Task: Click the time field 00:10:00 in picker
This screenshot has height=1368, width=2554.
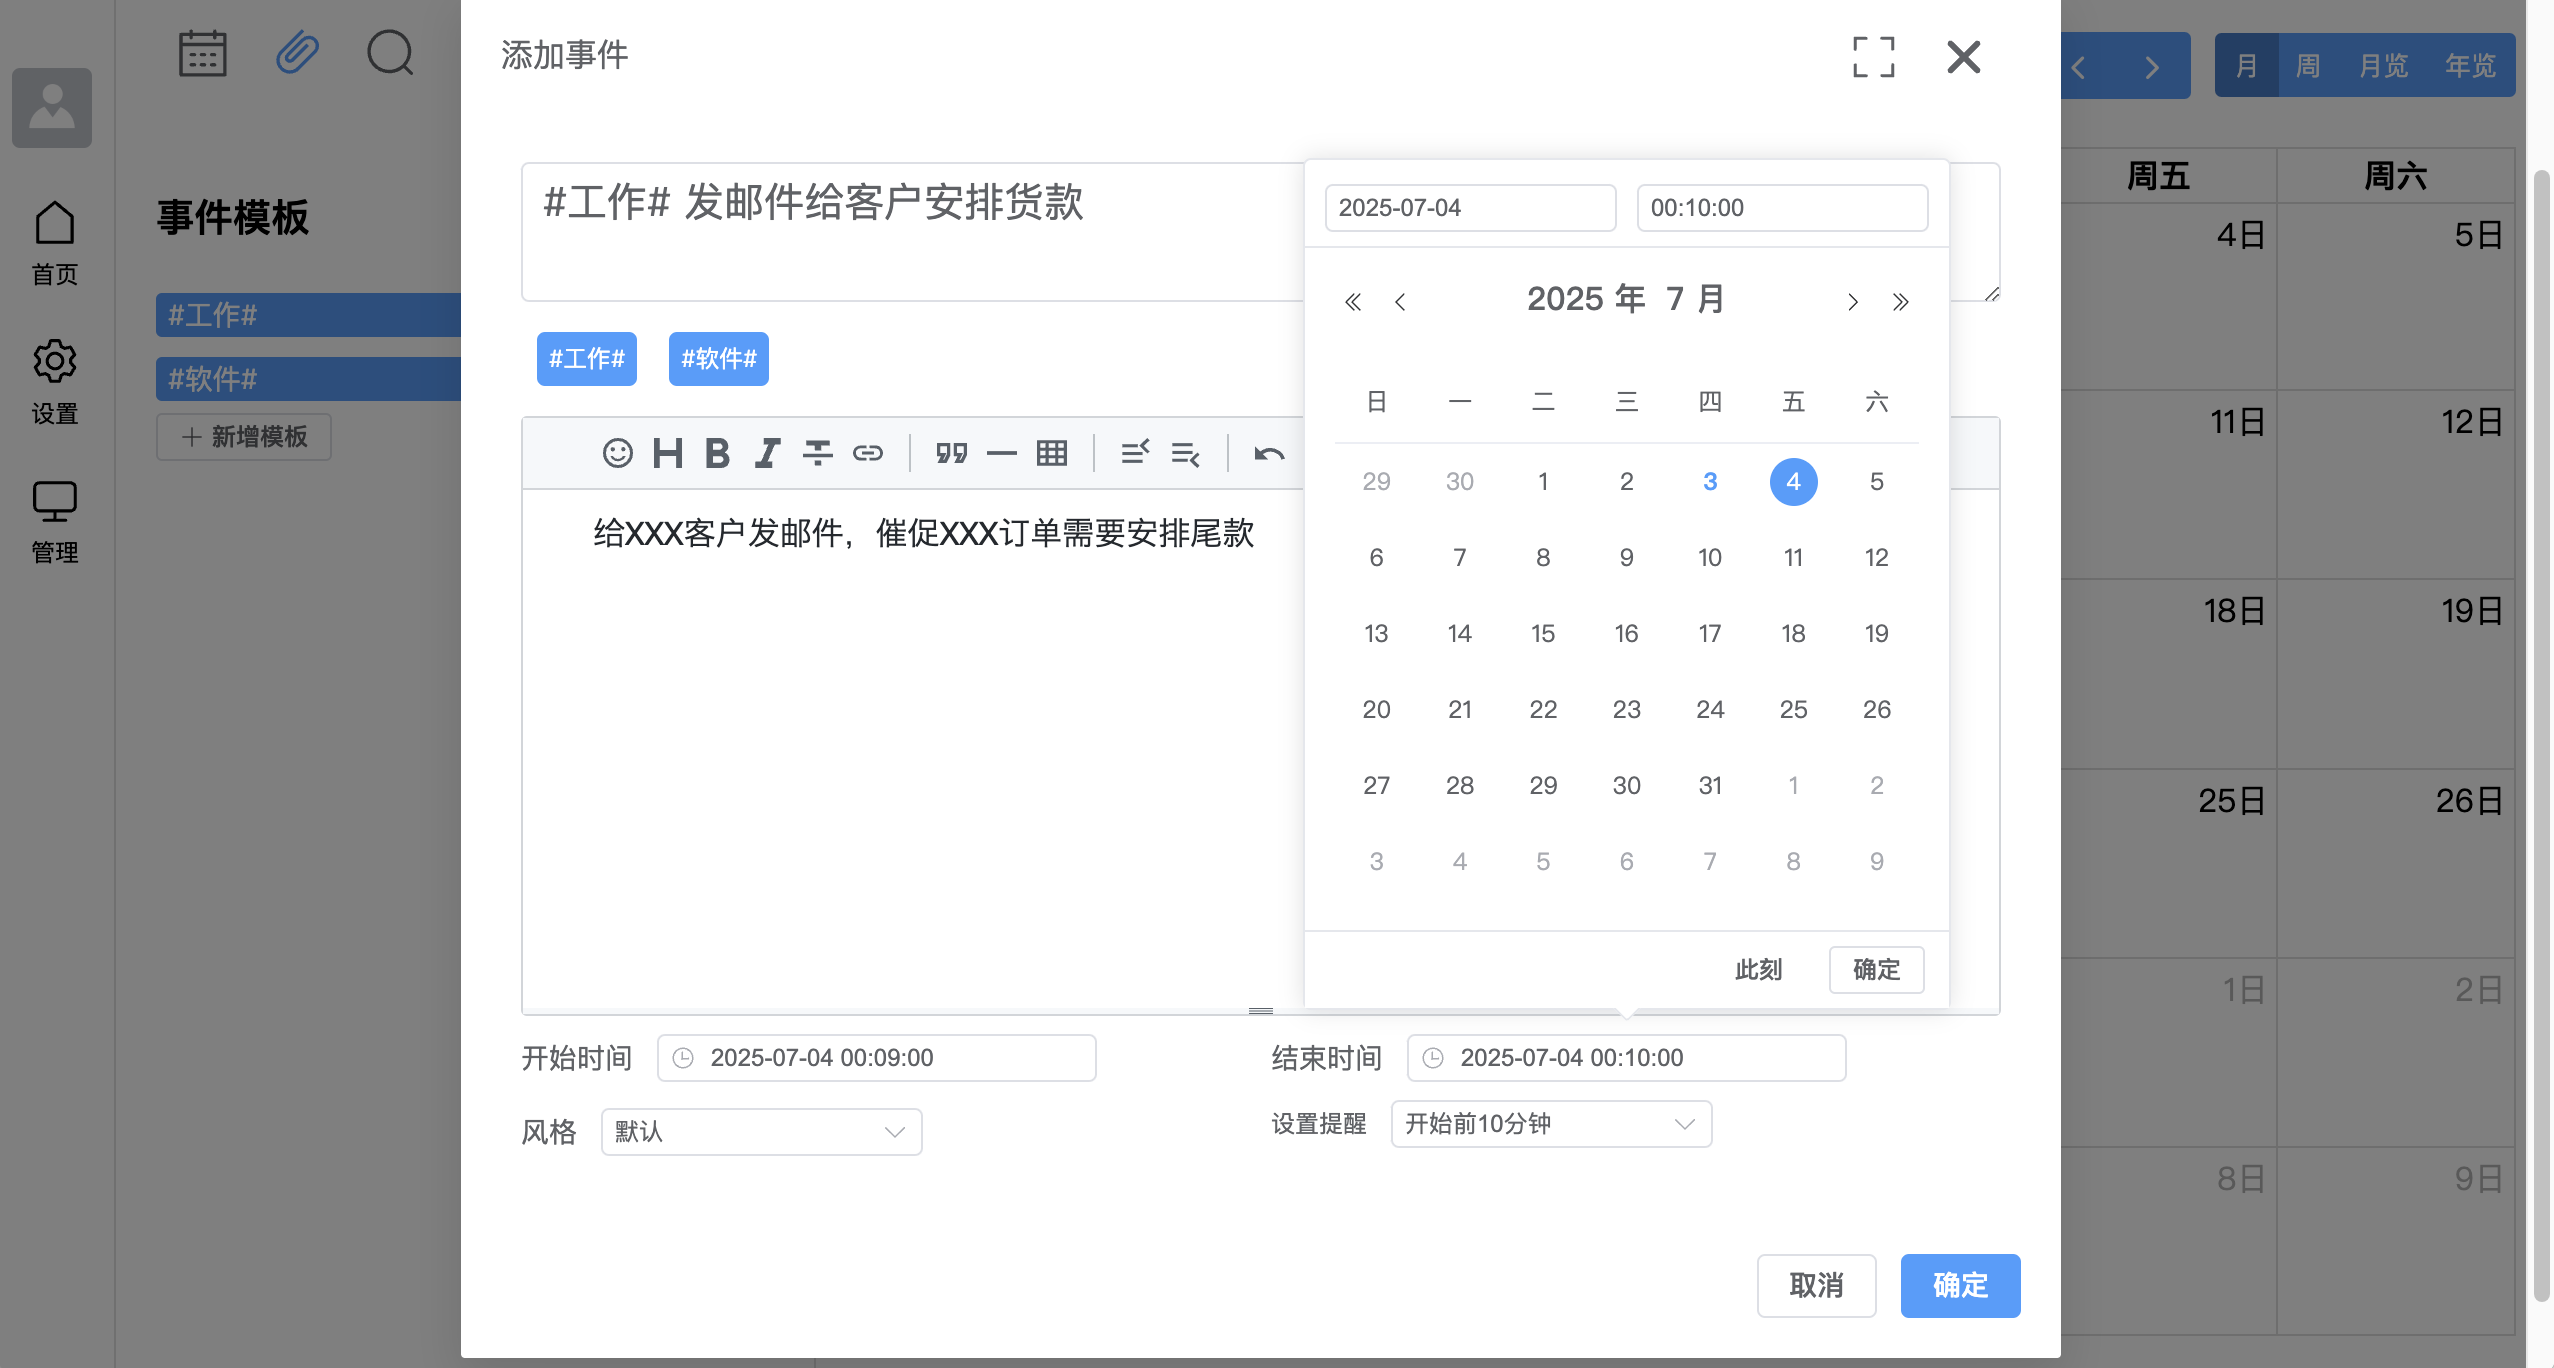Action: pyautogui.click(x=1782, y=208)
